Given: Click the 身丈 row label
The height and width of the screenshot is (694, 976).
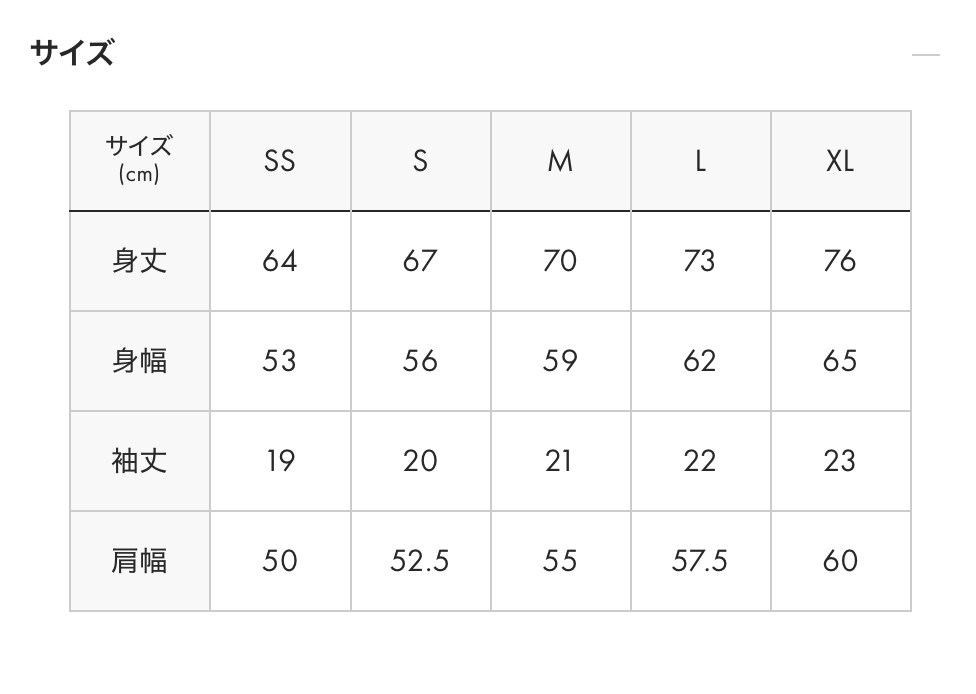Looking at the screenshot, I should 139,261.
